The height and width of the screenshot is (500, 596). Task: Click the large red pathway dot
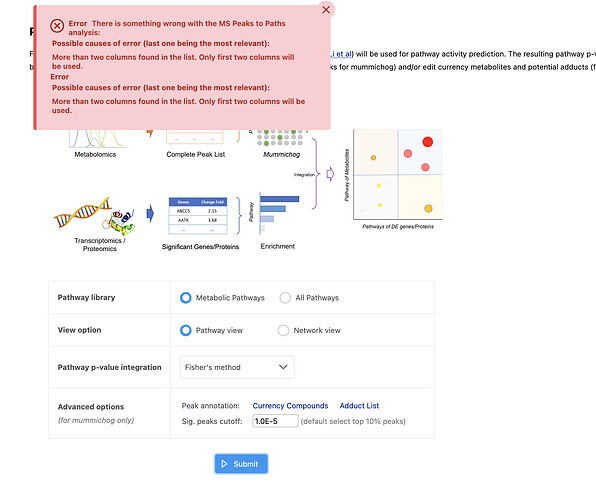click(428, 142)
